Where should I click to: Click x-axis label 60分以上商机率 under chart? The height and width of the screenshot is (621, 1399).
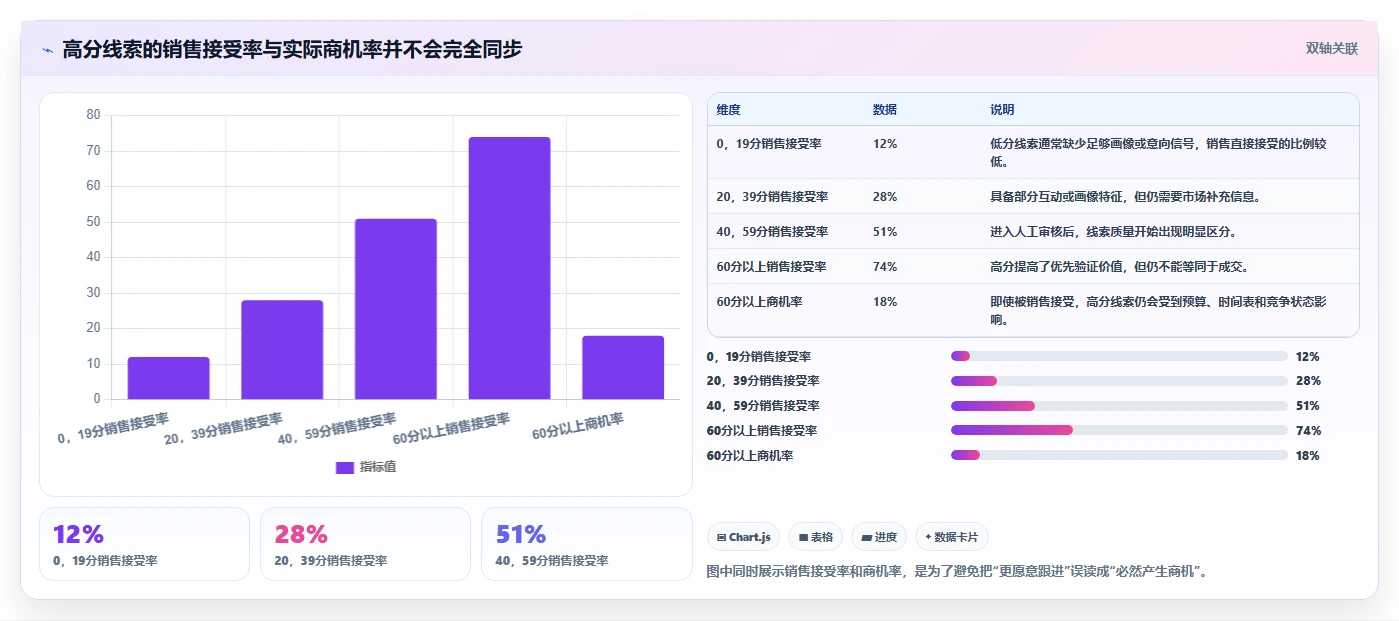click(578, 426)
